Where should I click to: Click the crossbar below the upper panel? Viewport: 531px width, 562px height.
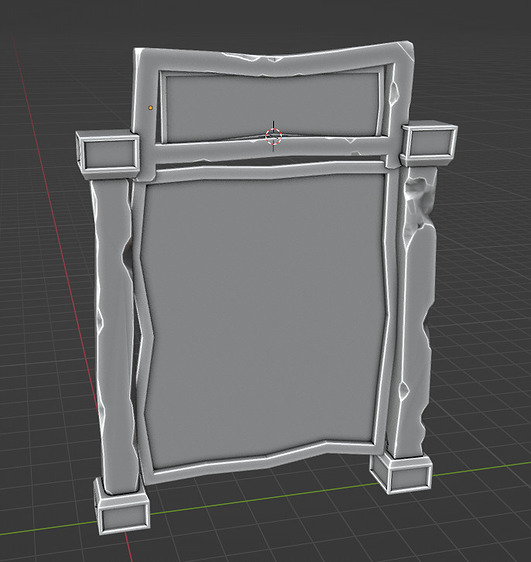(x=271, y=151)
